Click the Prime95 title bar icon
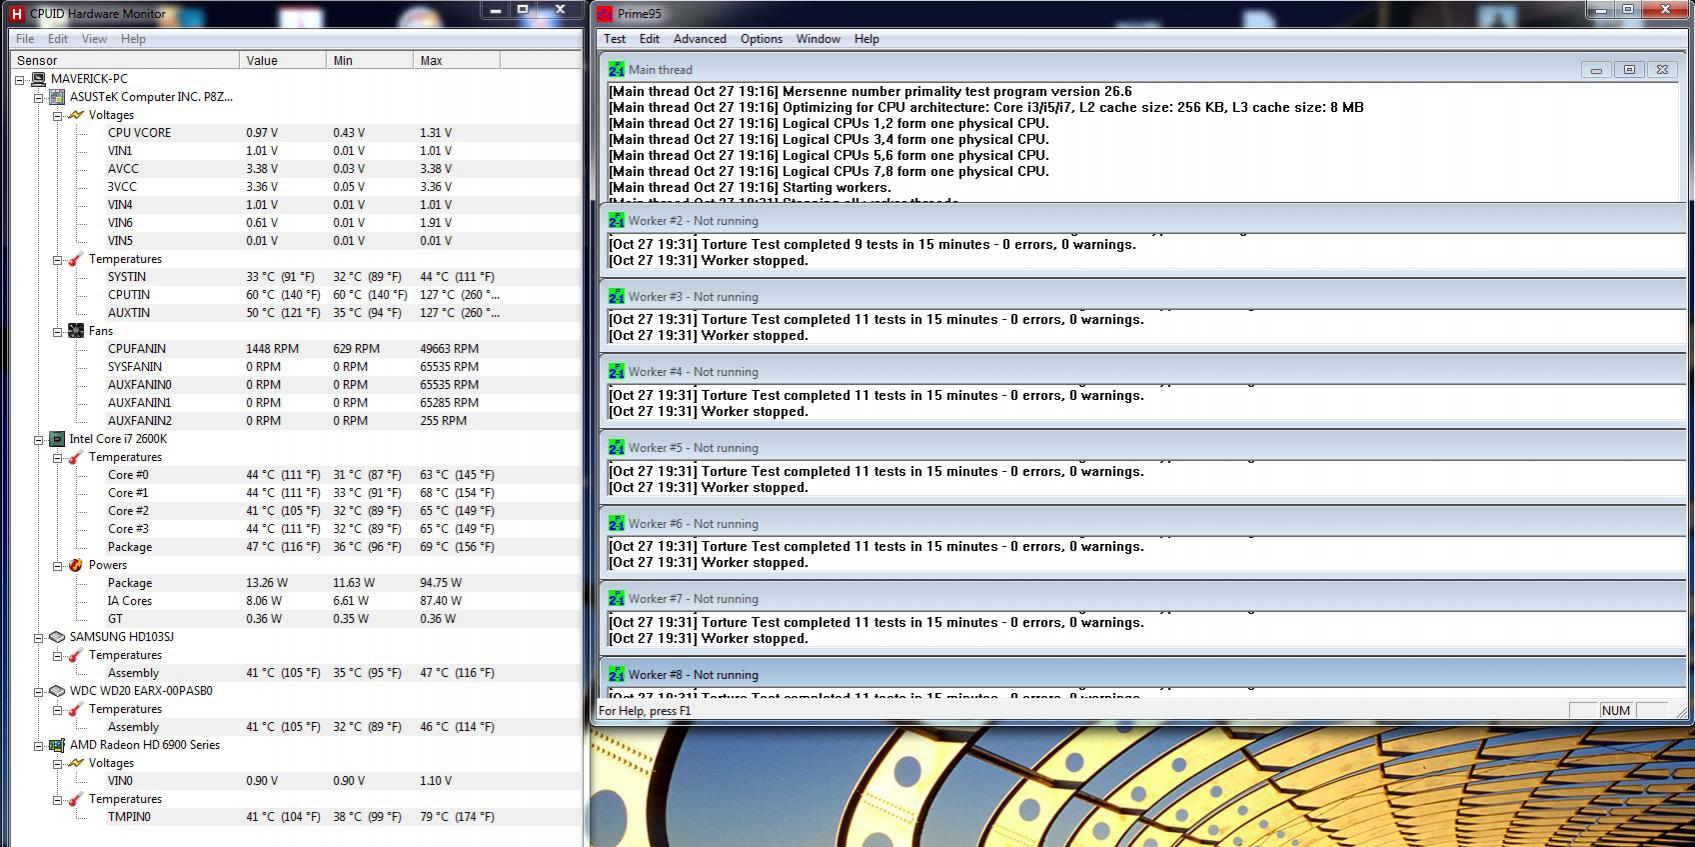 pyautogui.click(x=606, y=13)
